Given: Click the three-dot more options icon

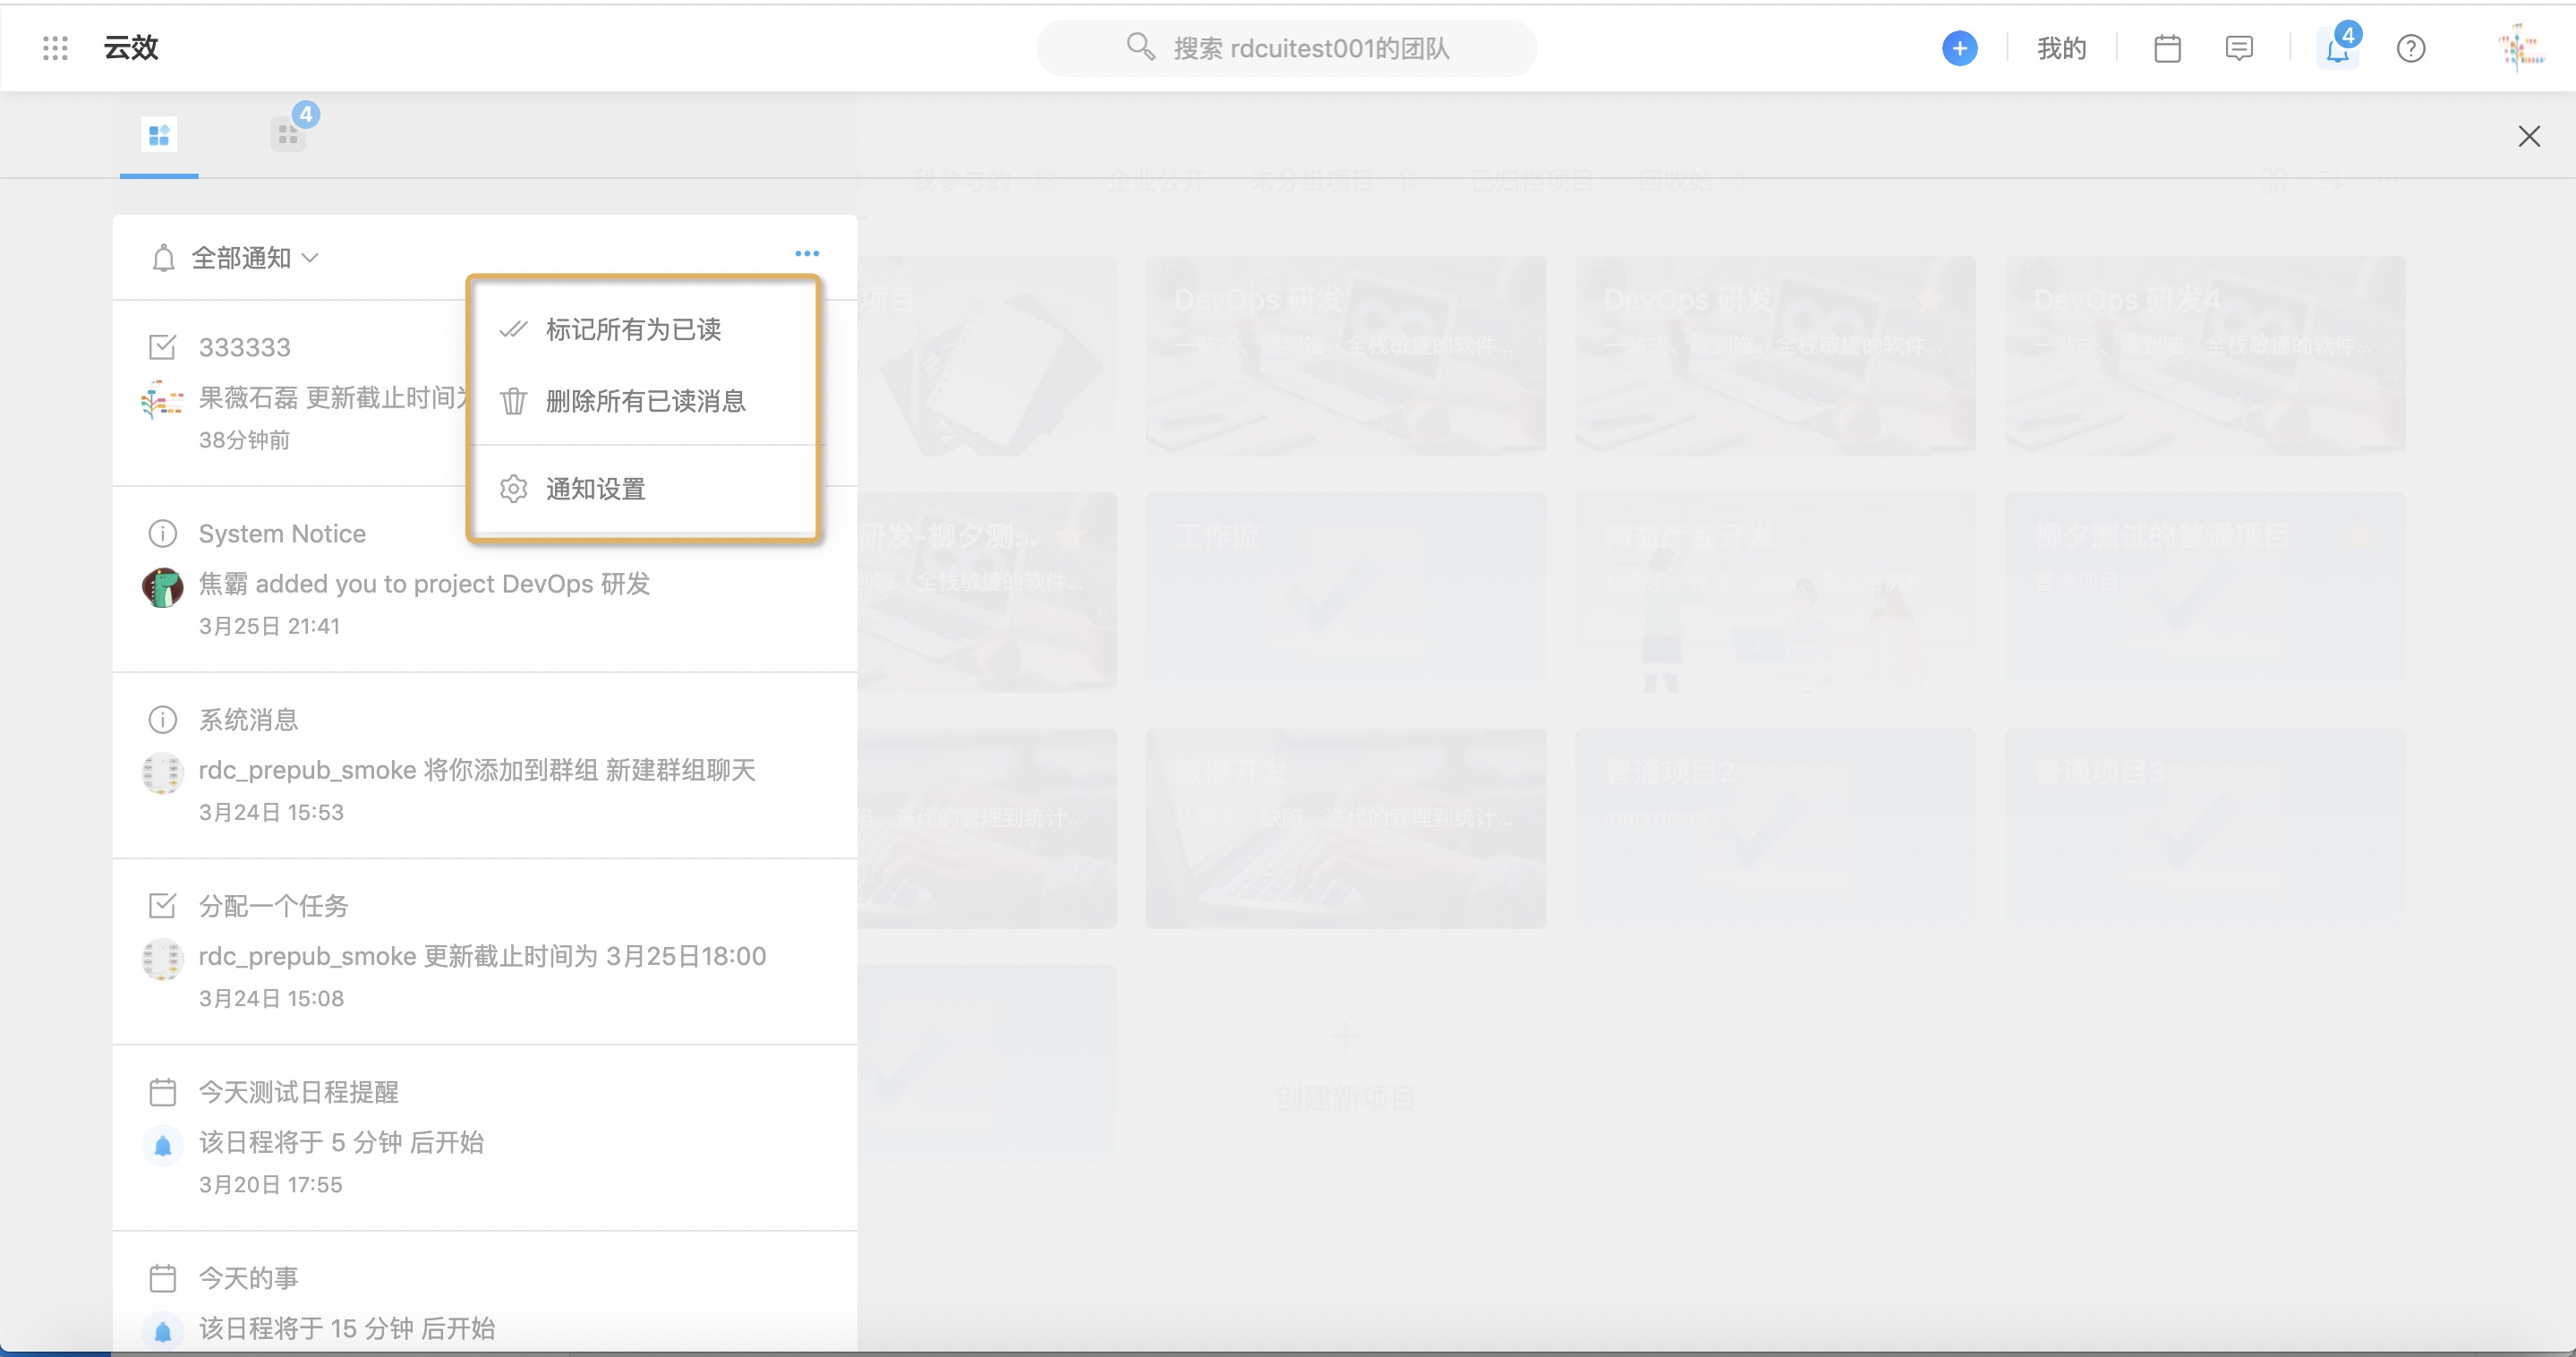Looking at the screenshot, I should tap(807, 253).
